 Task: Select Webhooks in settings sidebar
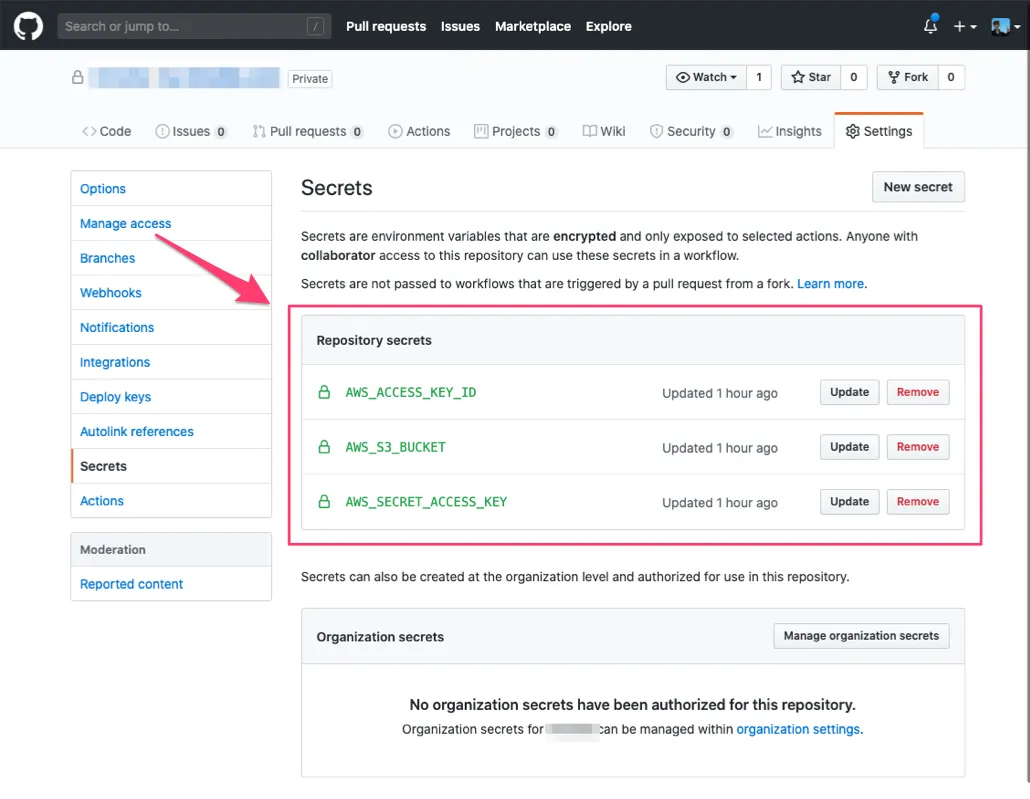pyautogui.click(x=111, y=293)
